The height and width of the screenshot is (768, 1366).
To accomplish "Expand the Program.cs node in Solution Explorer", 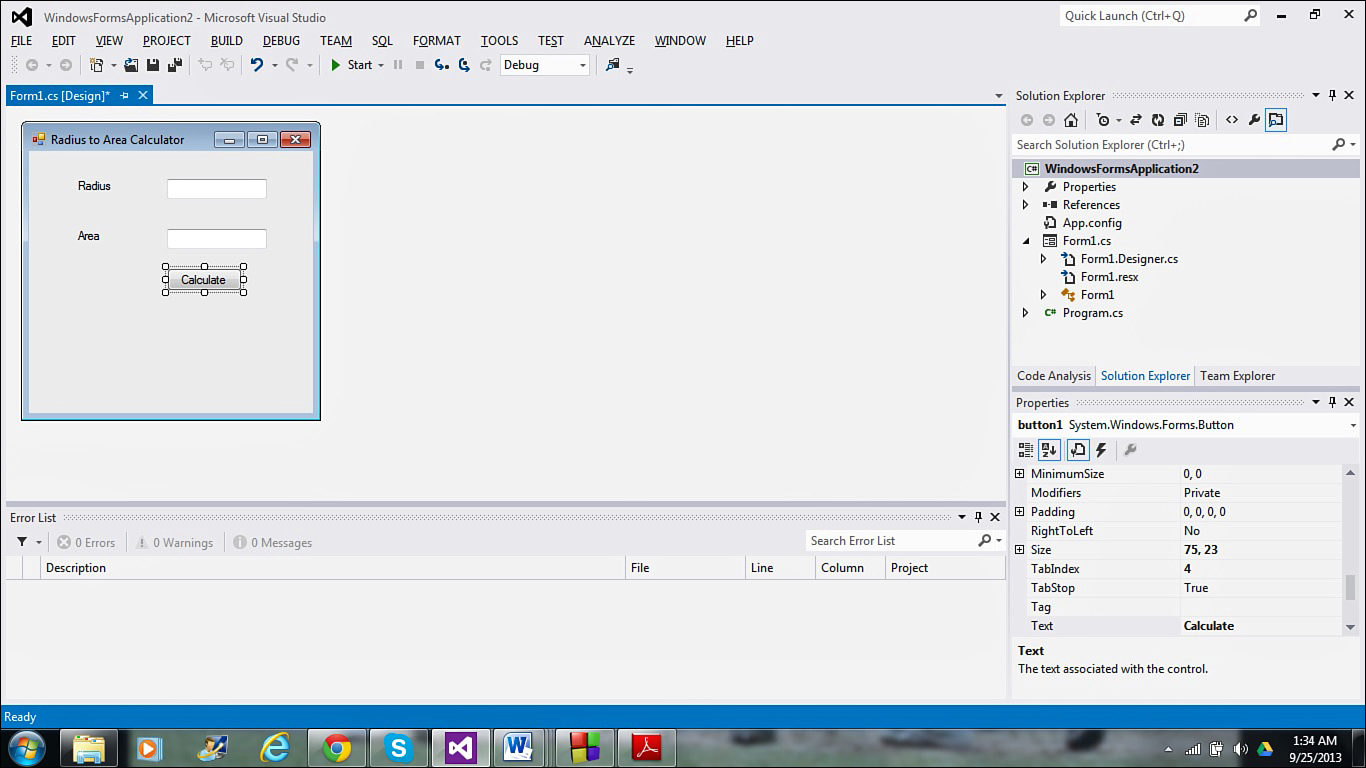I will tap(1025, 313).
